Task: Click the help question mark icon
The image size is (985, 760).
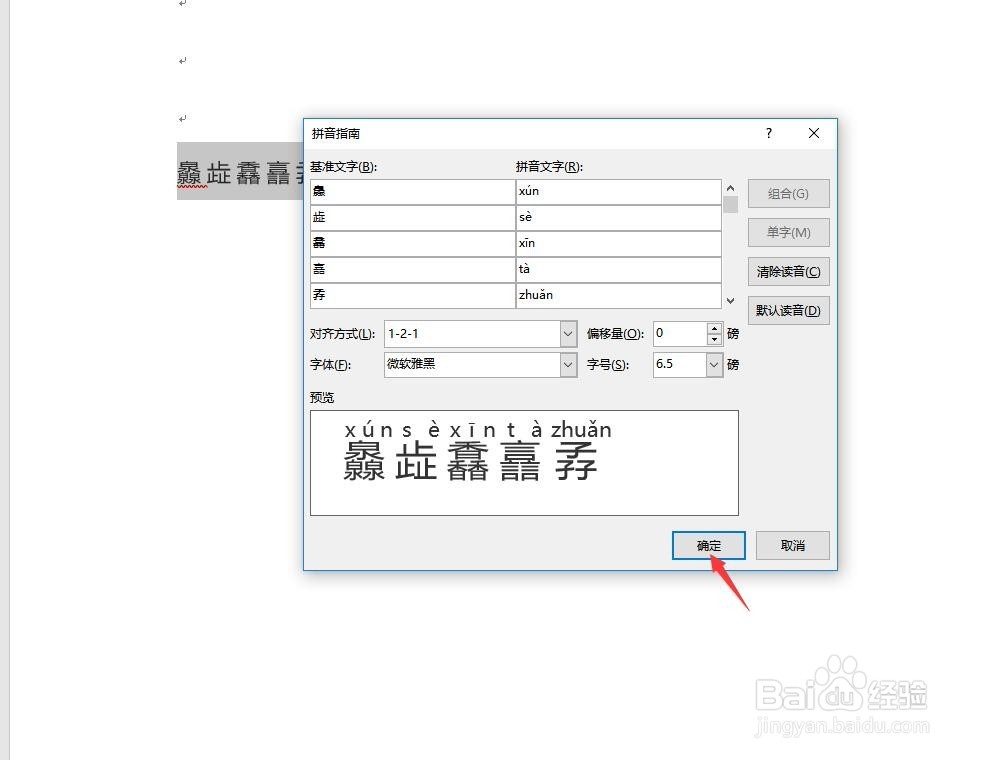Action: pos(768,133)
